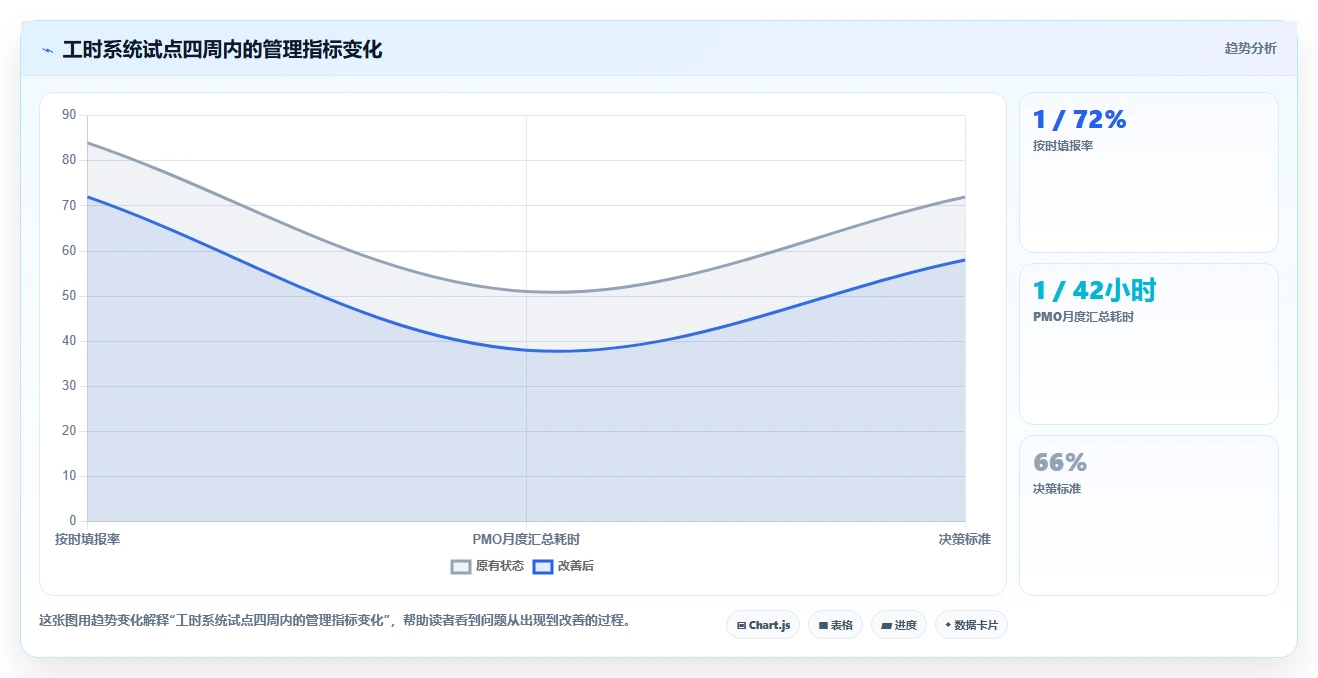Click the 1 / 72% value text
The width and height of the screenshot is (1318, 678).
tap(1079, 120)
